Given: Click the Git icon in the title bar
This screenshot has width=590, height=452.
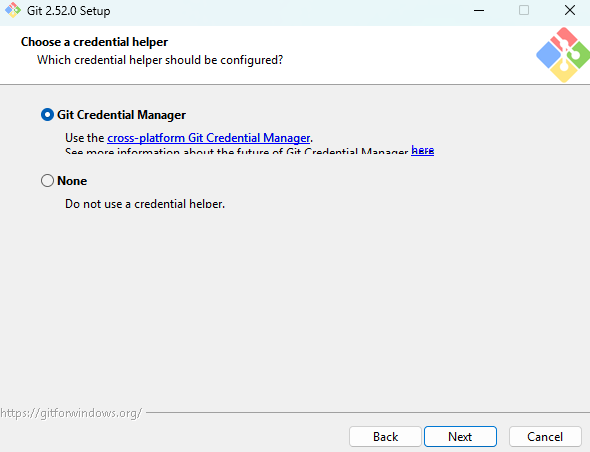Looking at the screenshot, I should (13, 10).
